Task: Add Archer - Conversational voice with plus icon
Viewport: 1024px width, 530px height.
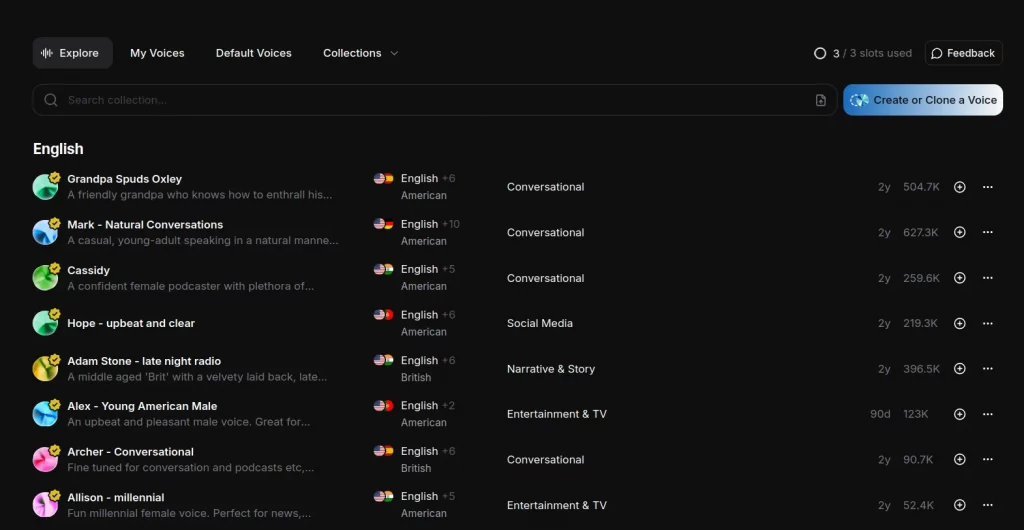Action: pos(960,460)
